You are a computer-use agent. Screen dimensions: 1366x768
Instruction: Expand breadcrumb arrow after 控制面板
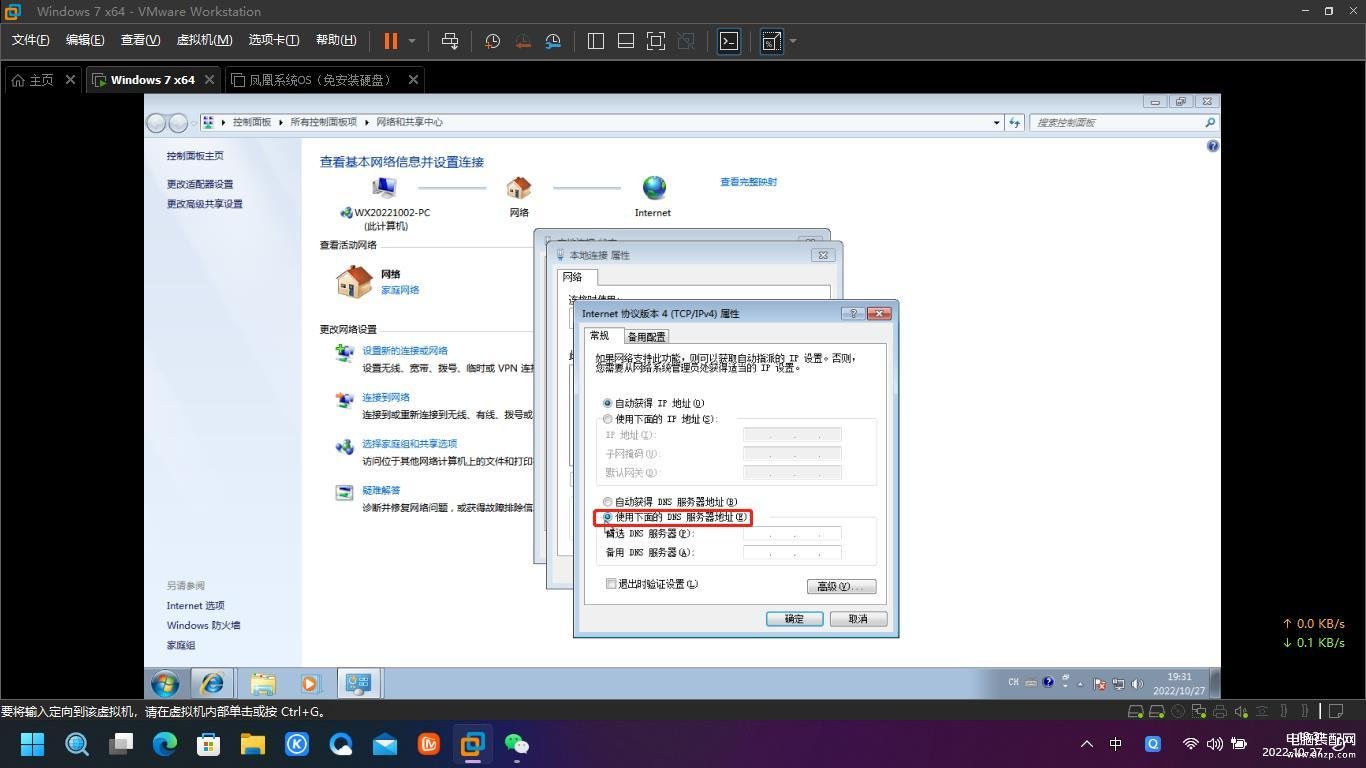point(281,122)
